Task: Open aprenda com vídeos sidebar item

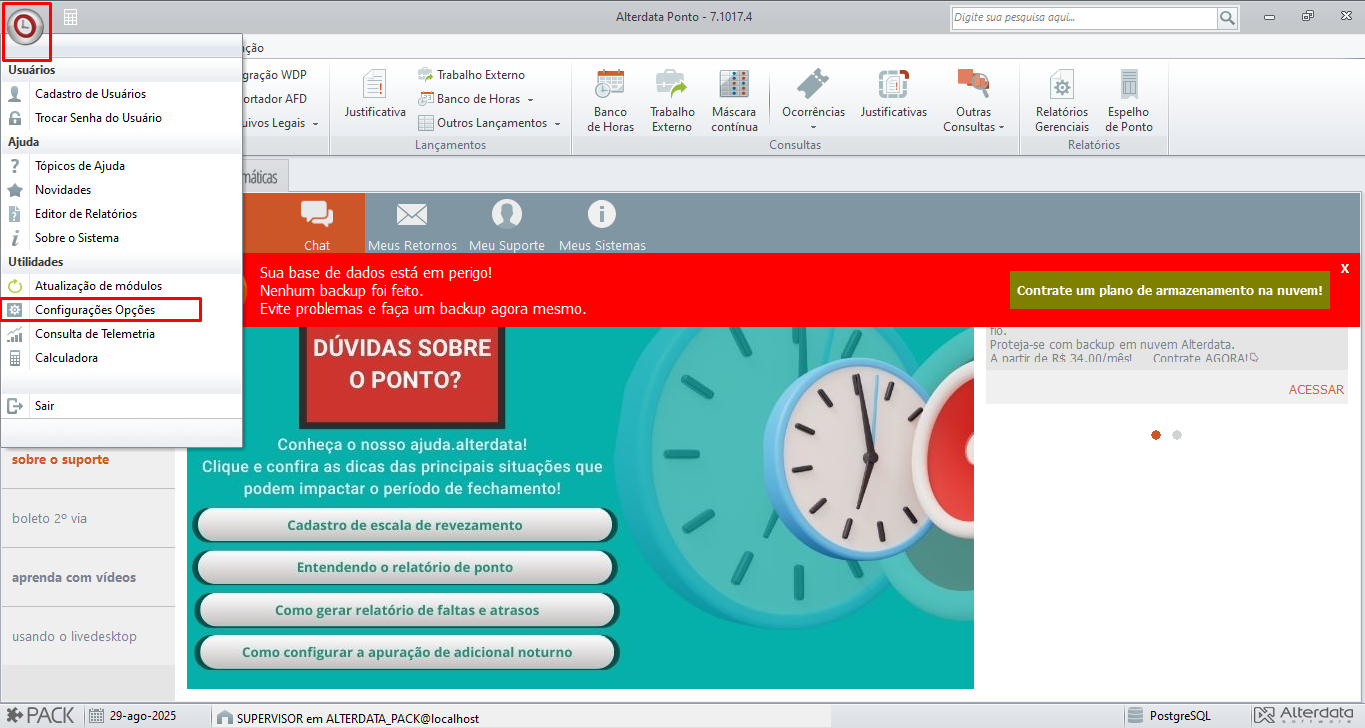Action: click(88, 578)
